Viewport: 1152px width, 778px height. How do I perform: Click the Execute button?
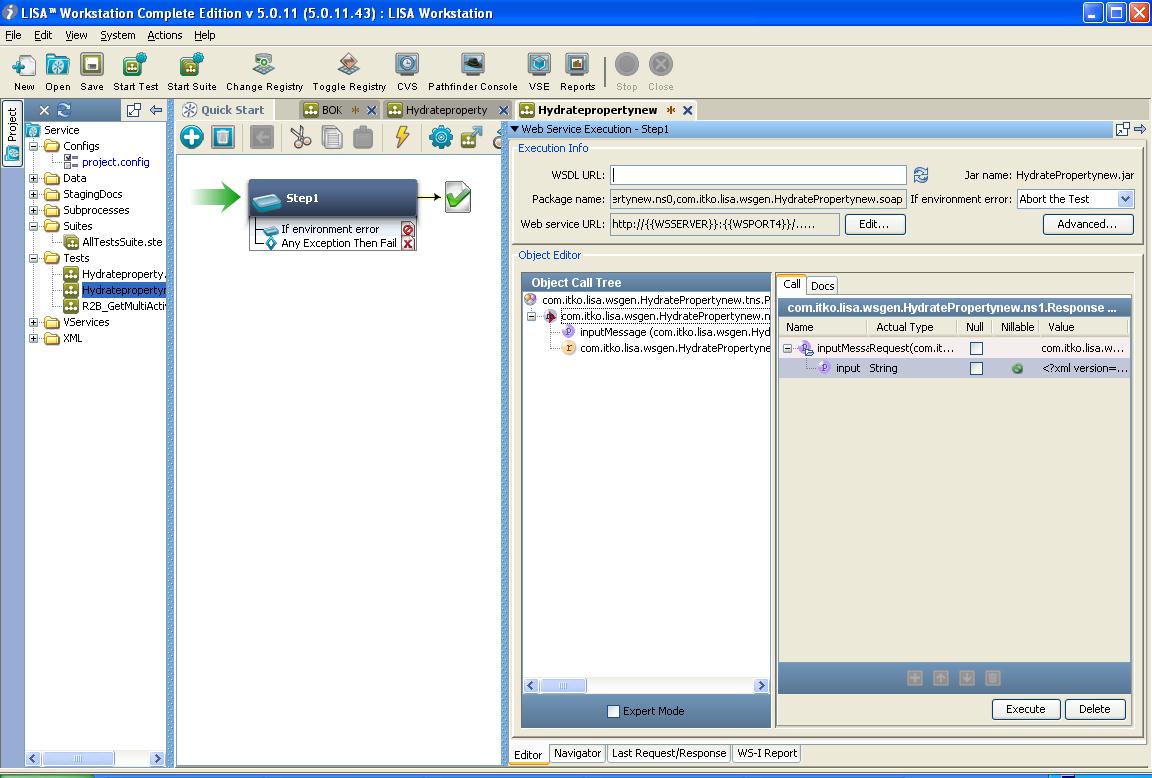(1026, 709)
